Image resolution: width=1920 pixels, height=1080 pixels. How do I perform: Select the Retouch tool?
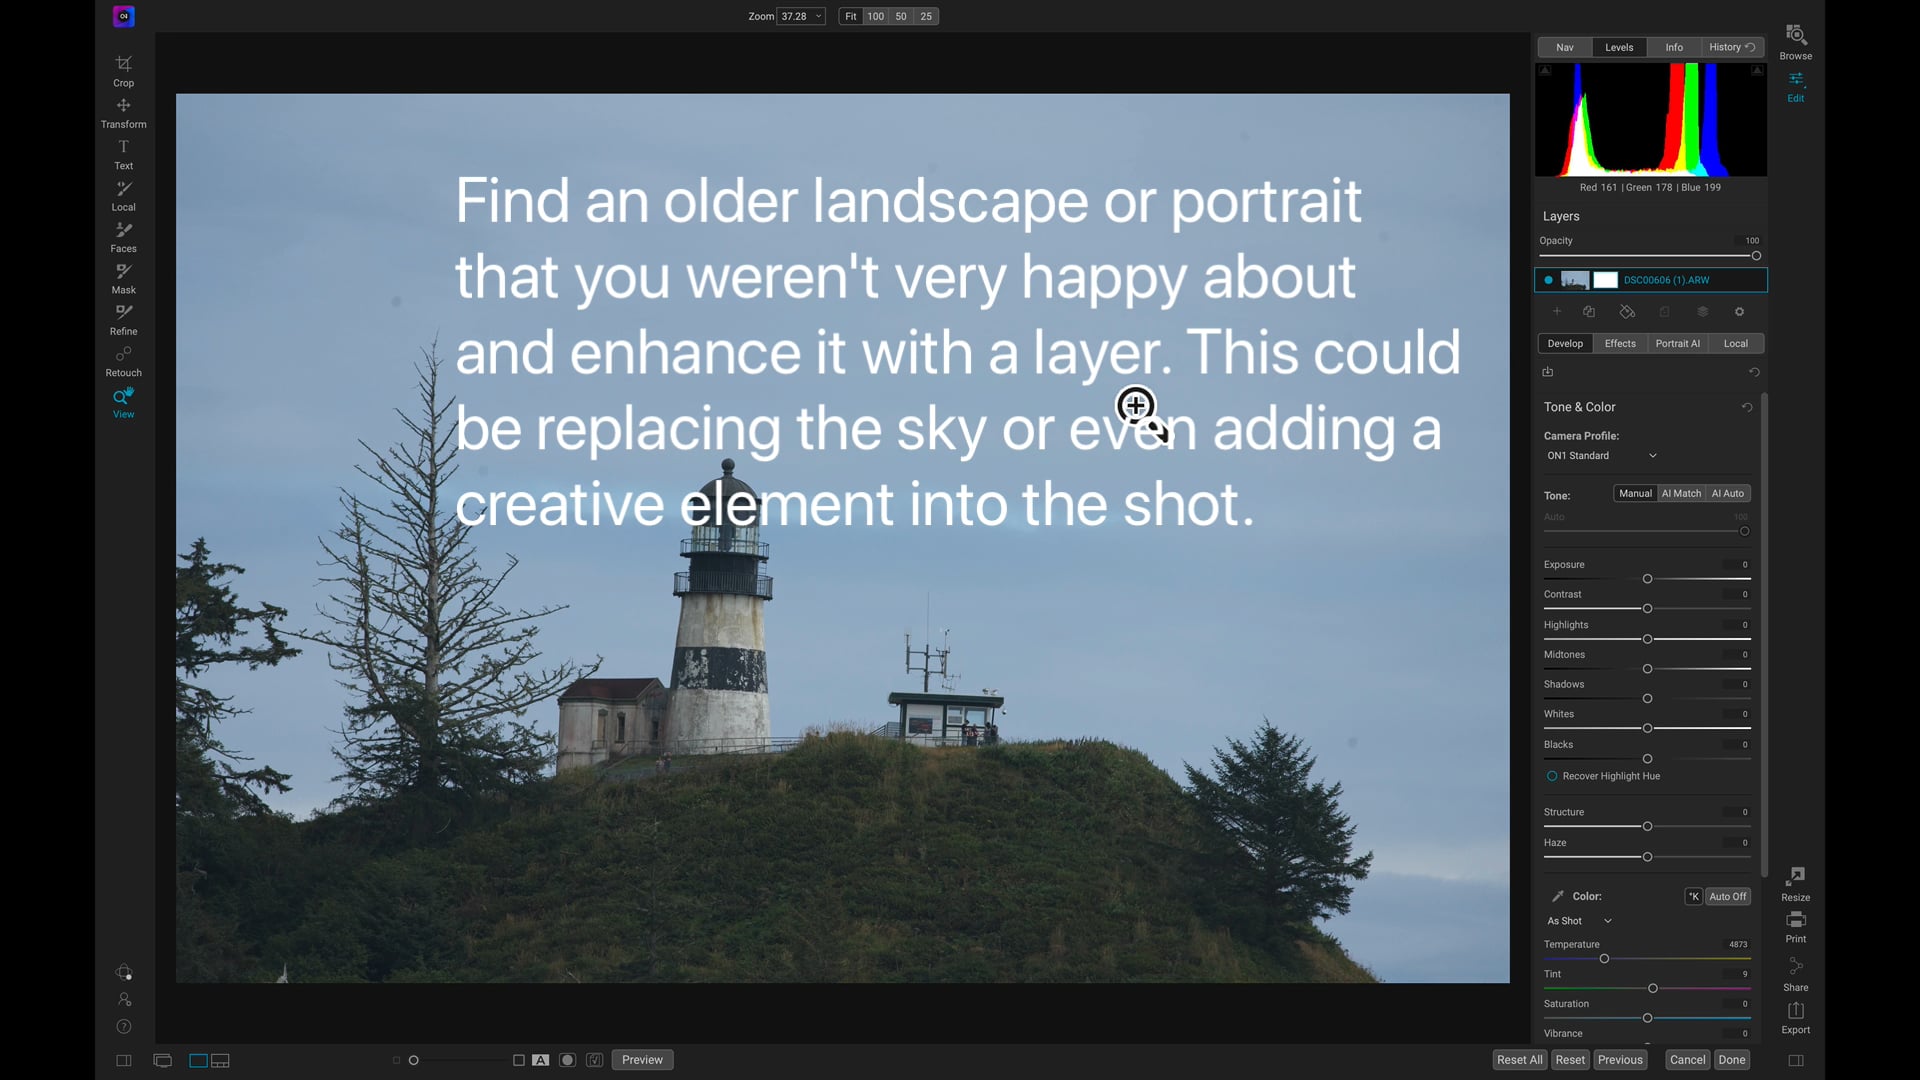(123, 362)
